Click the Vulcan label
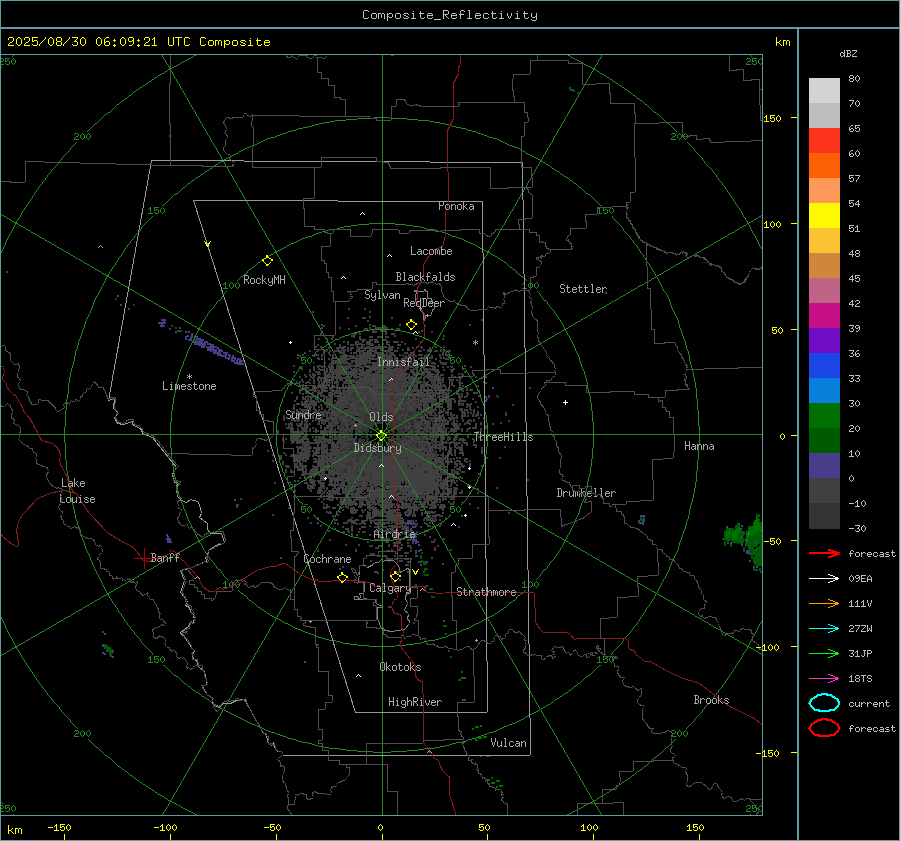Viewport: 900px width, 841px height. click(x=508, y=743)
